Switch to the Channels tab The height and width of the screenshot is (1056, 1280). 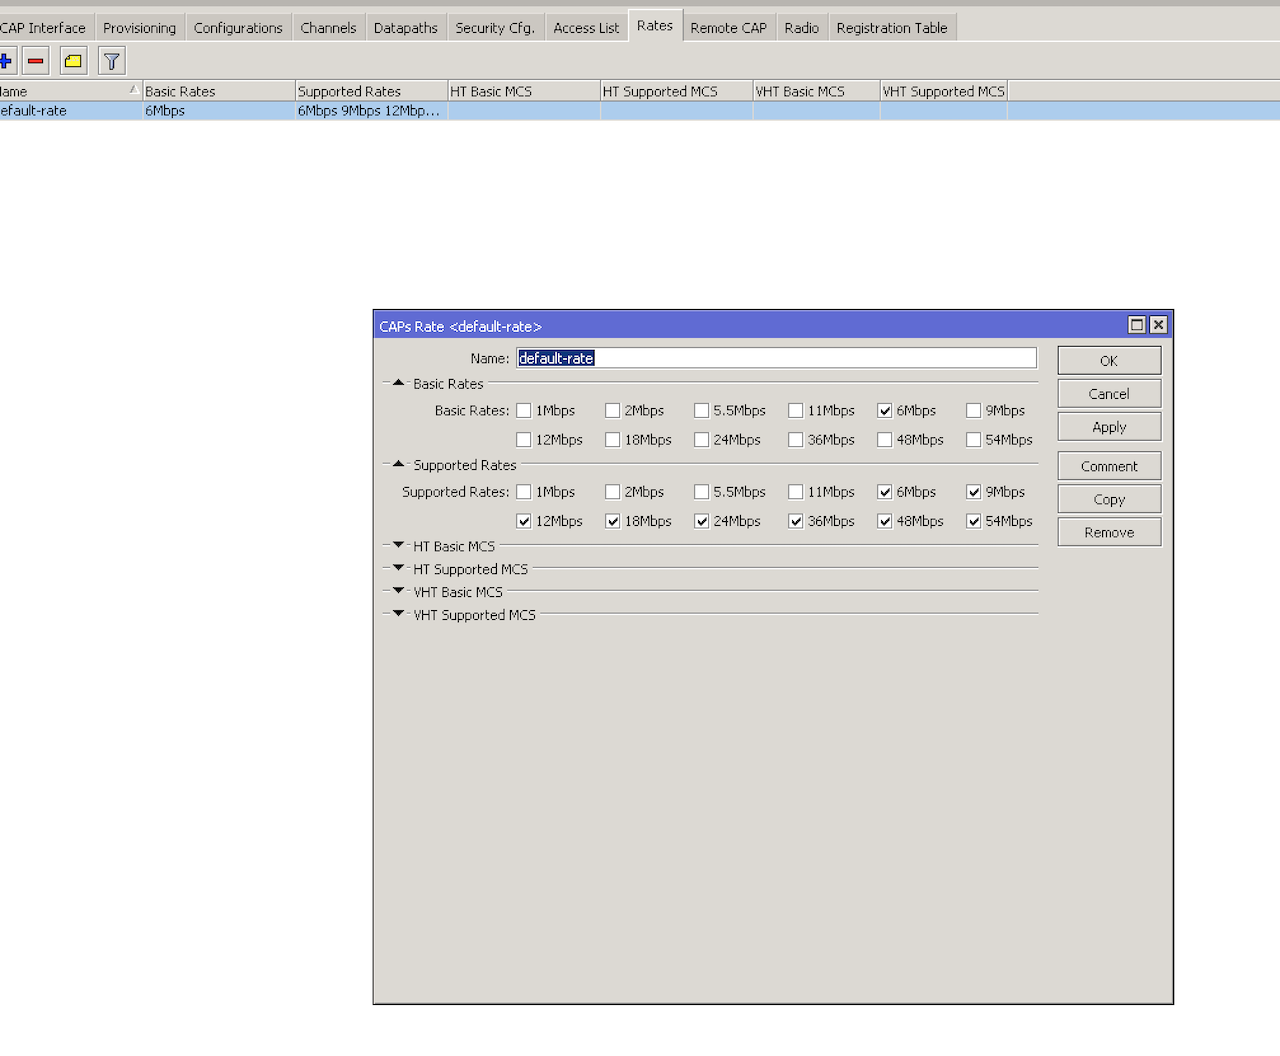[x=328, y=27]
